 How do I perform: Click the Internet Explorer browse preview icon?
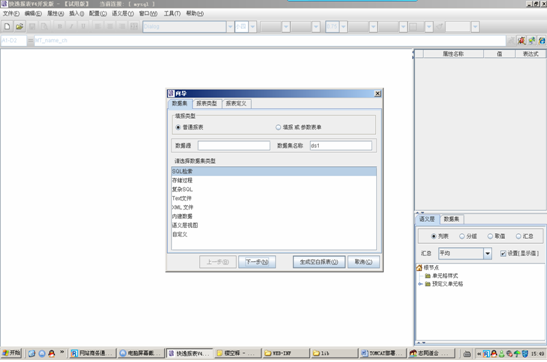tap(542, 40)
